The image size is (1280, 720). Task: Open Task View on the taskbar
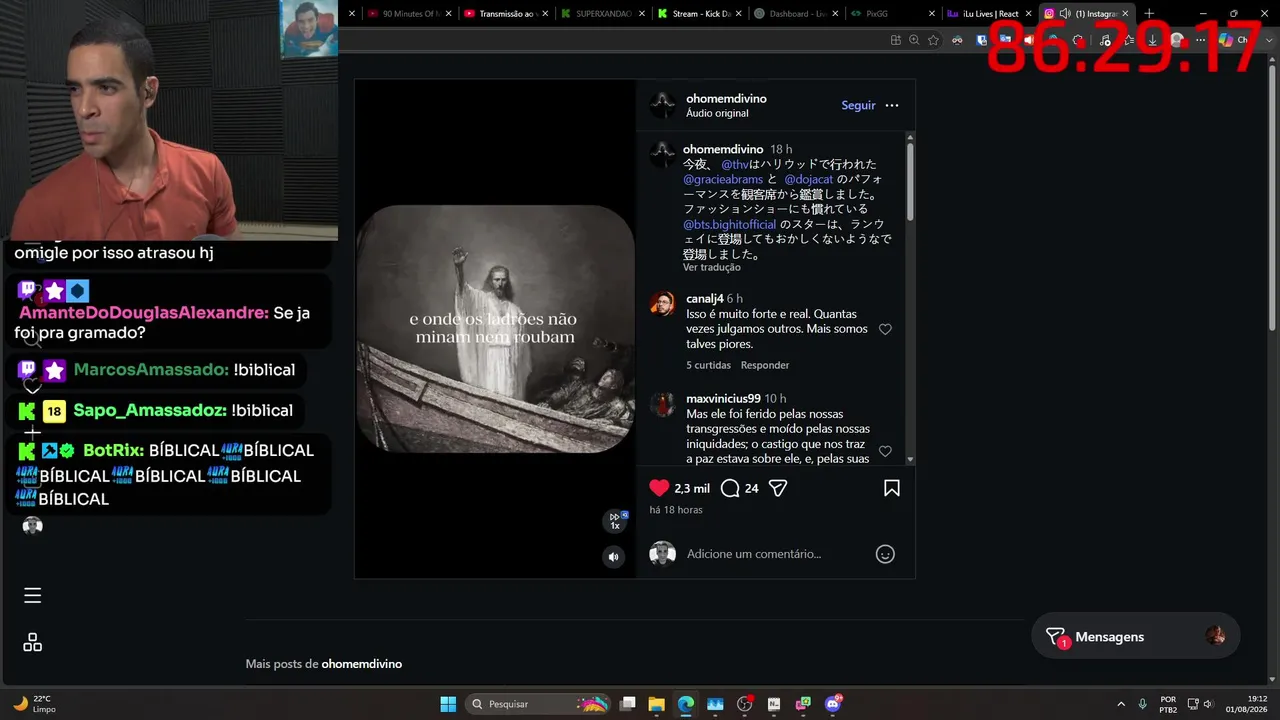(x=627, y=704)
